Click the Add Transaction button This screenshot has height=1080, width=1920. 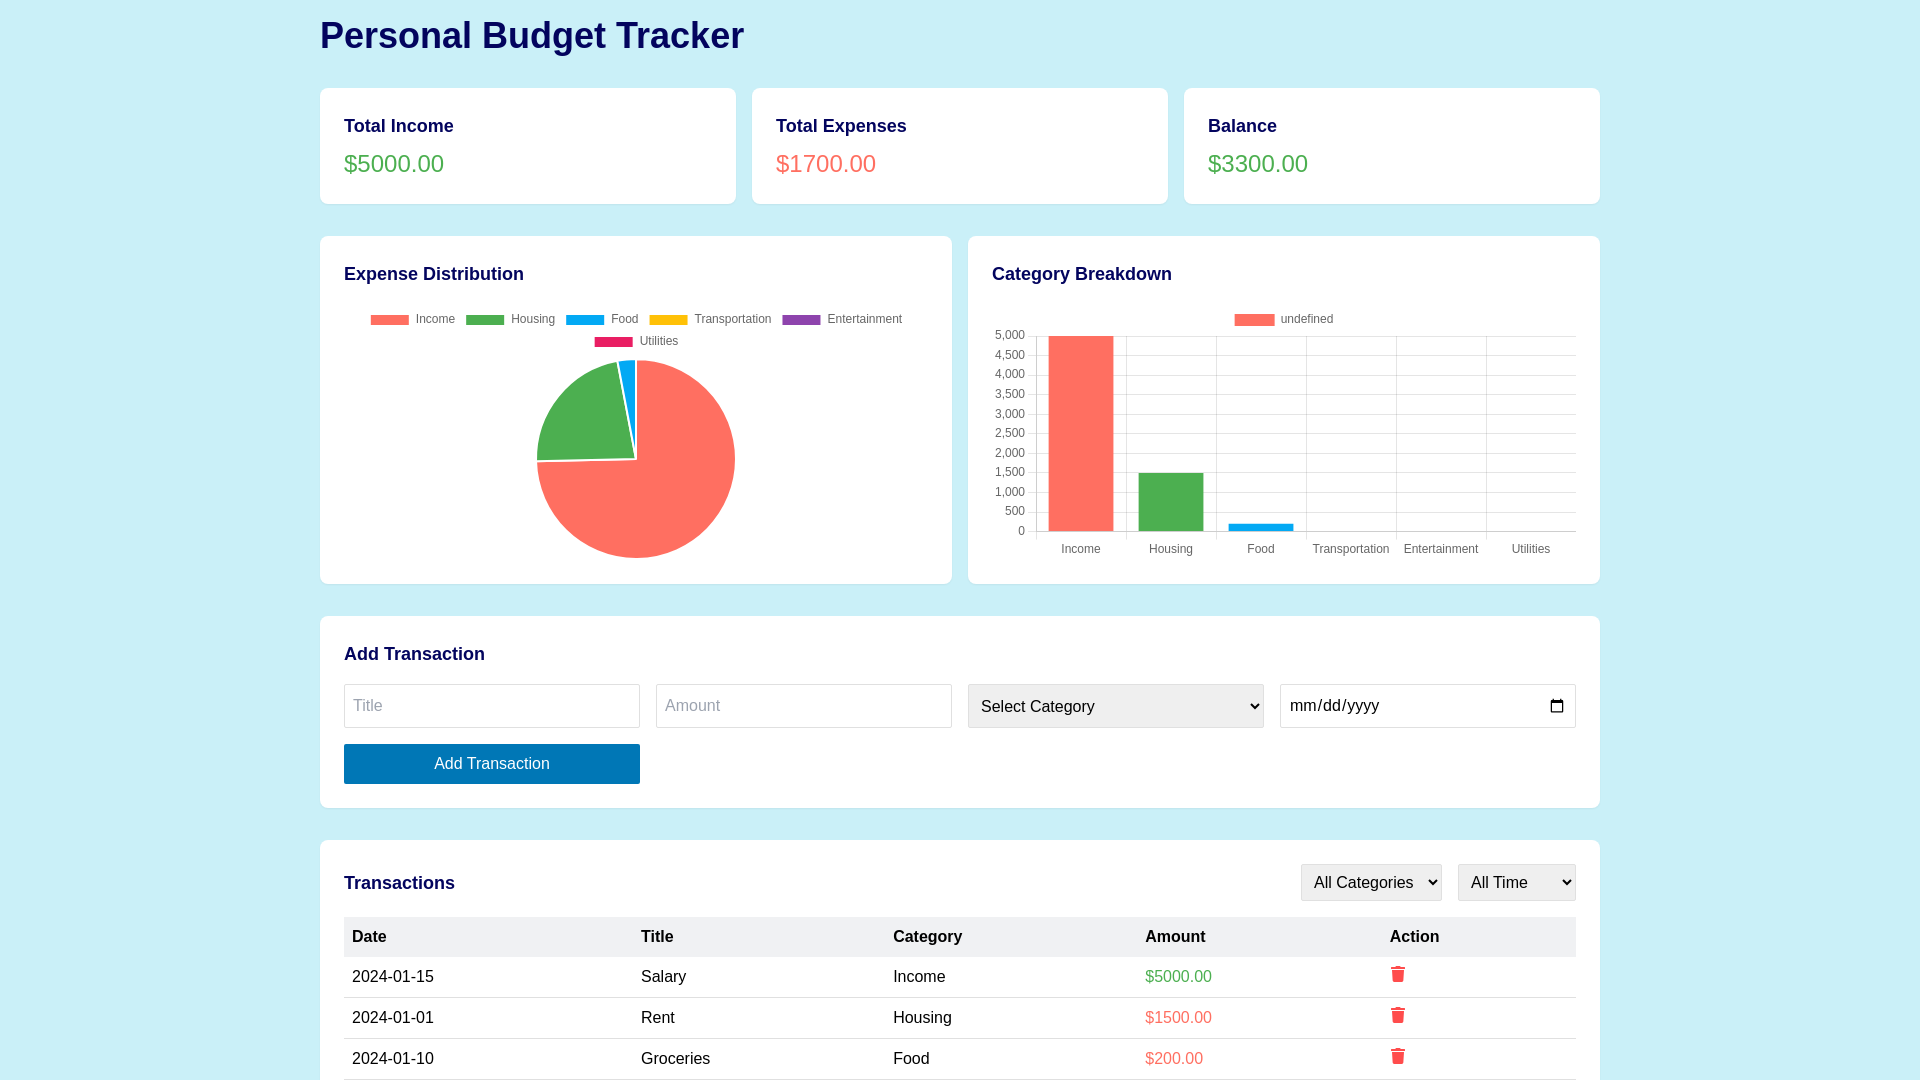coord(491,764)
